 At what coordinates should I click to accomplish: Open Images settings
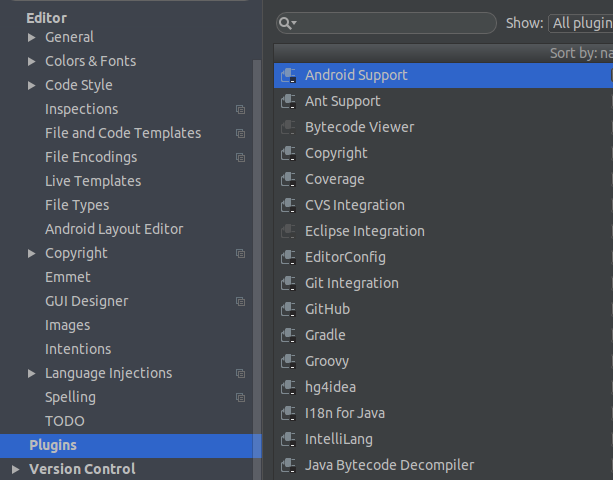click(67, 326)
